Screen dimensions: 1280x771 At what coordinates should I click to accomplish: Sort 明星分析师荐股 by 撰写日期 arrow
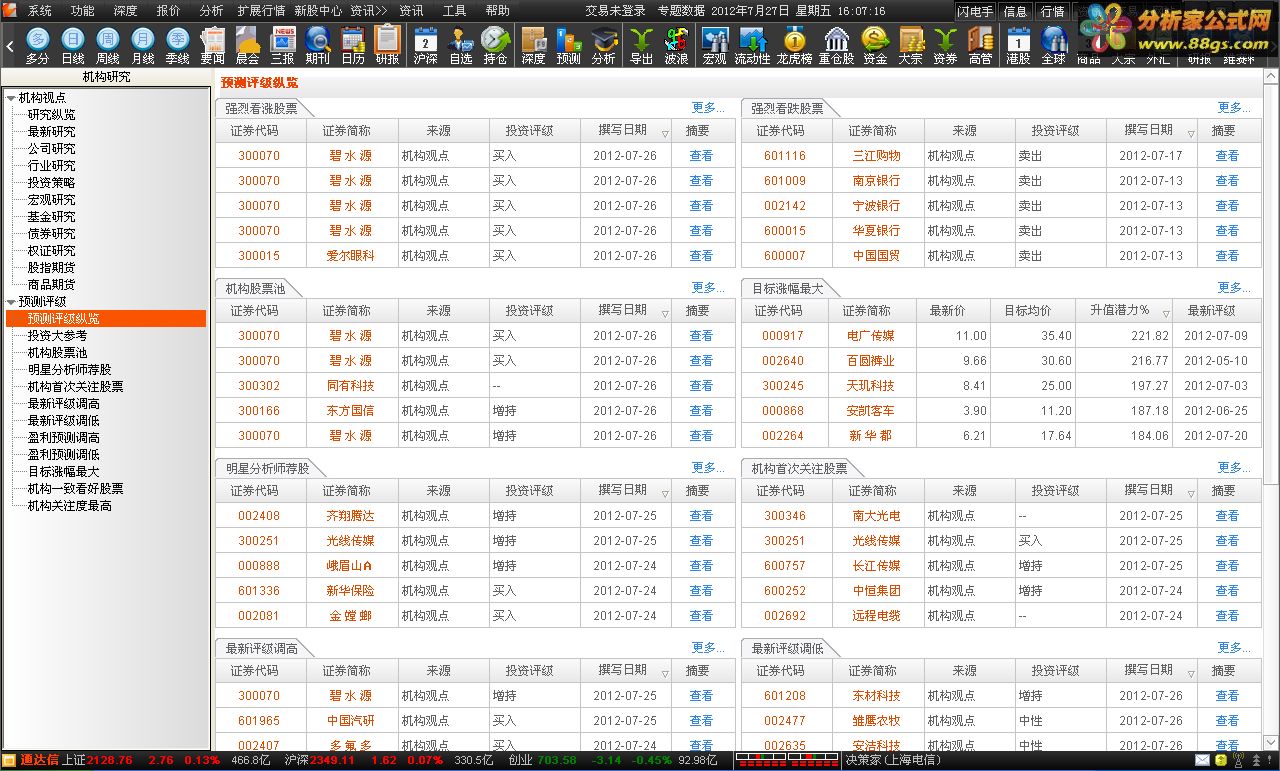pos(665,494)
